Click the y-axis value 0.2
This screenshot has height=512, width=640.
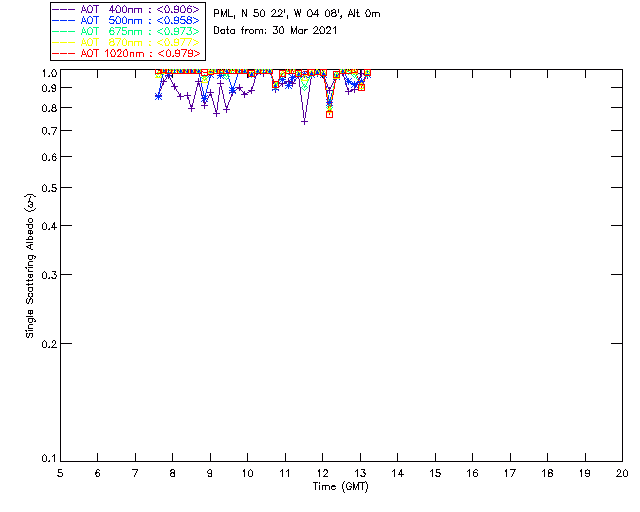point(49,344)
